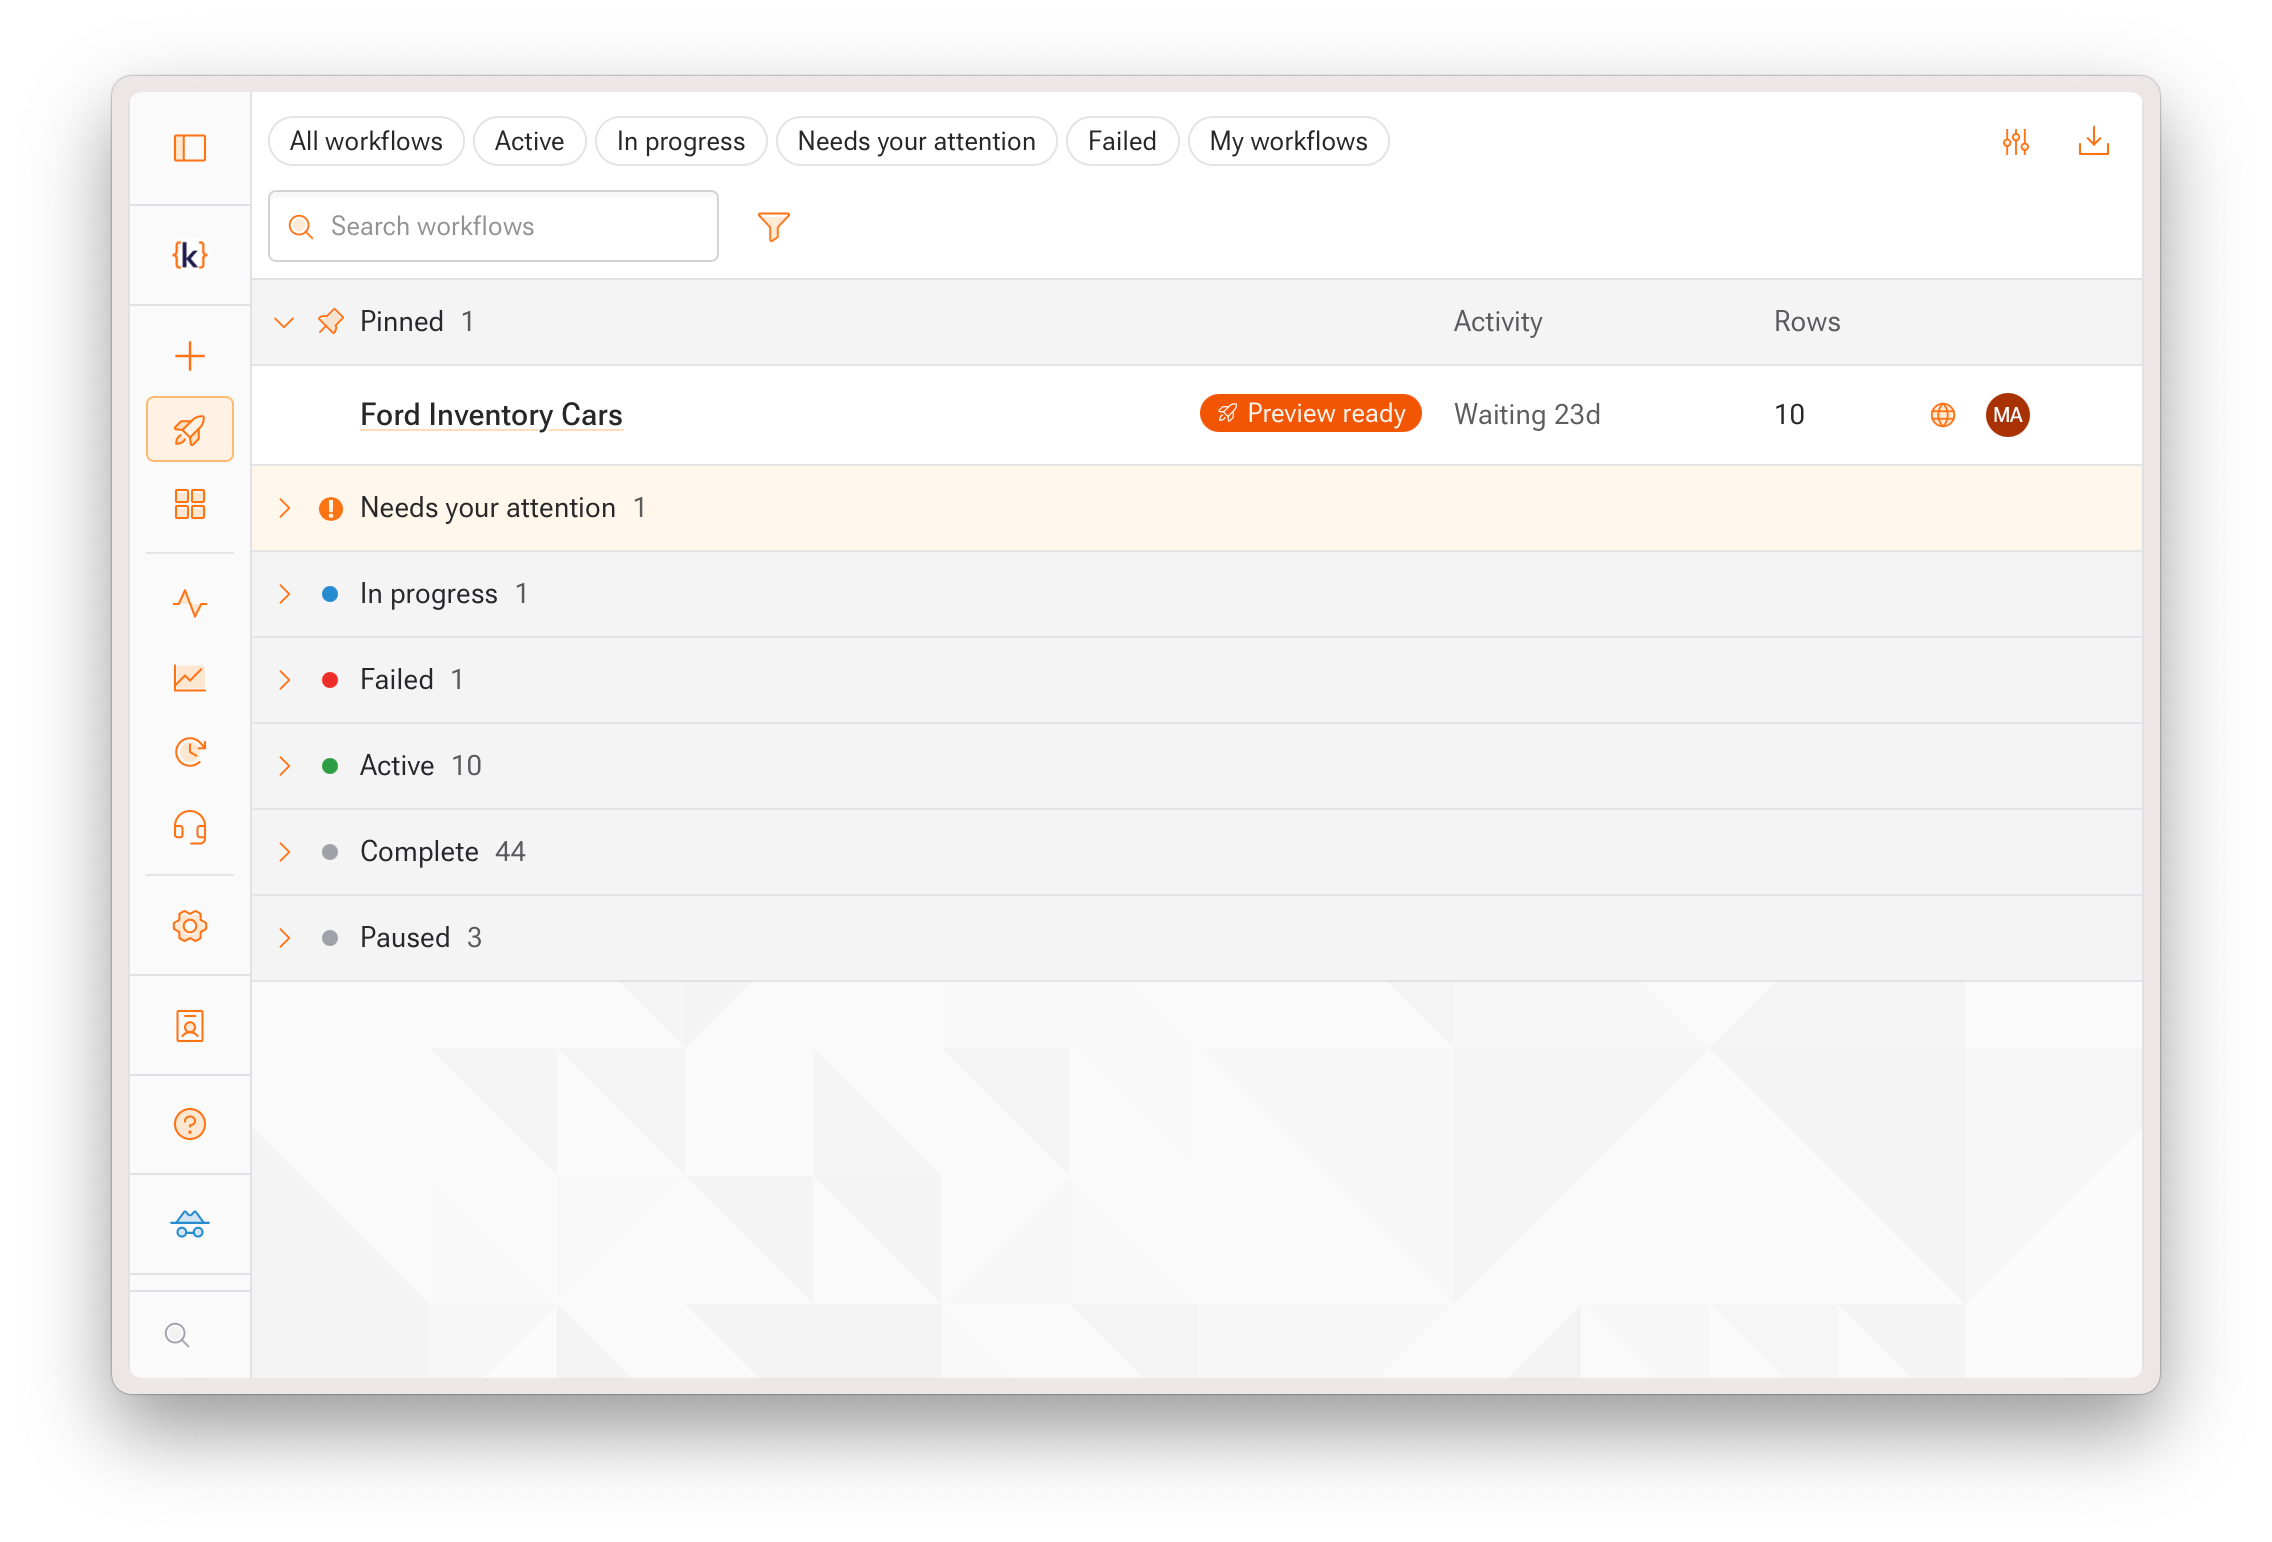The image size is (2272, 1542).
Task: Expand the Failed group
Action: pyautogui.click(x=284, y=680)
